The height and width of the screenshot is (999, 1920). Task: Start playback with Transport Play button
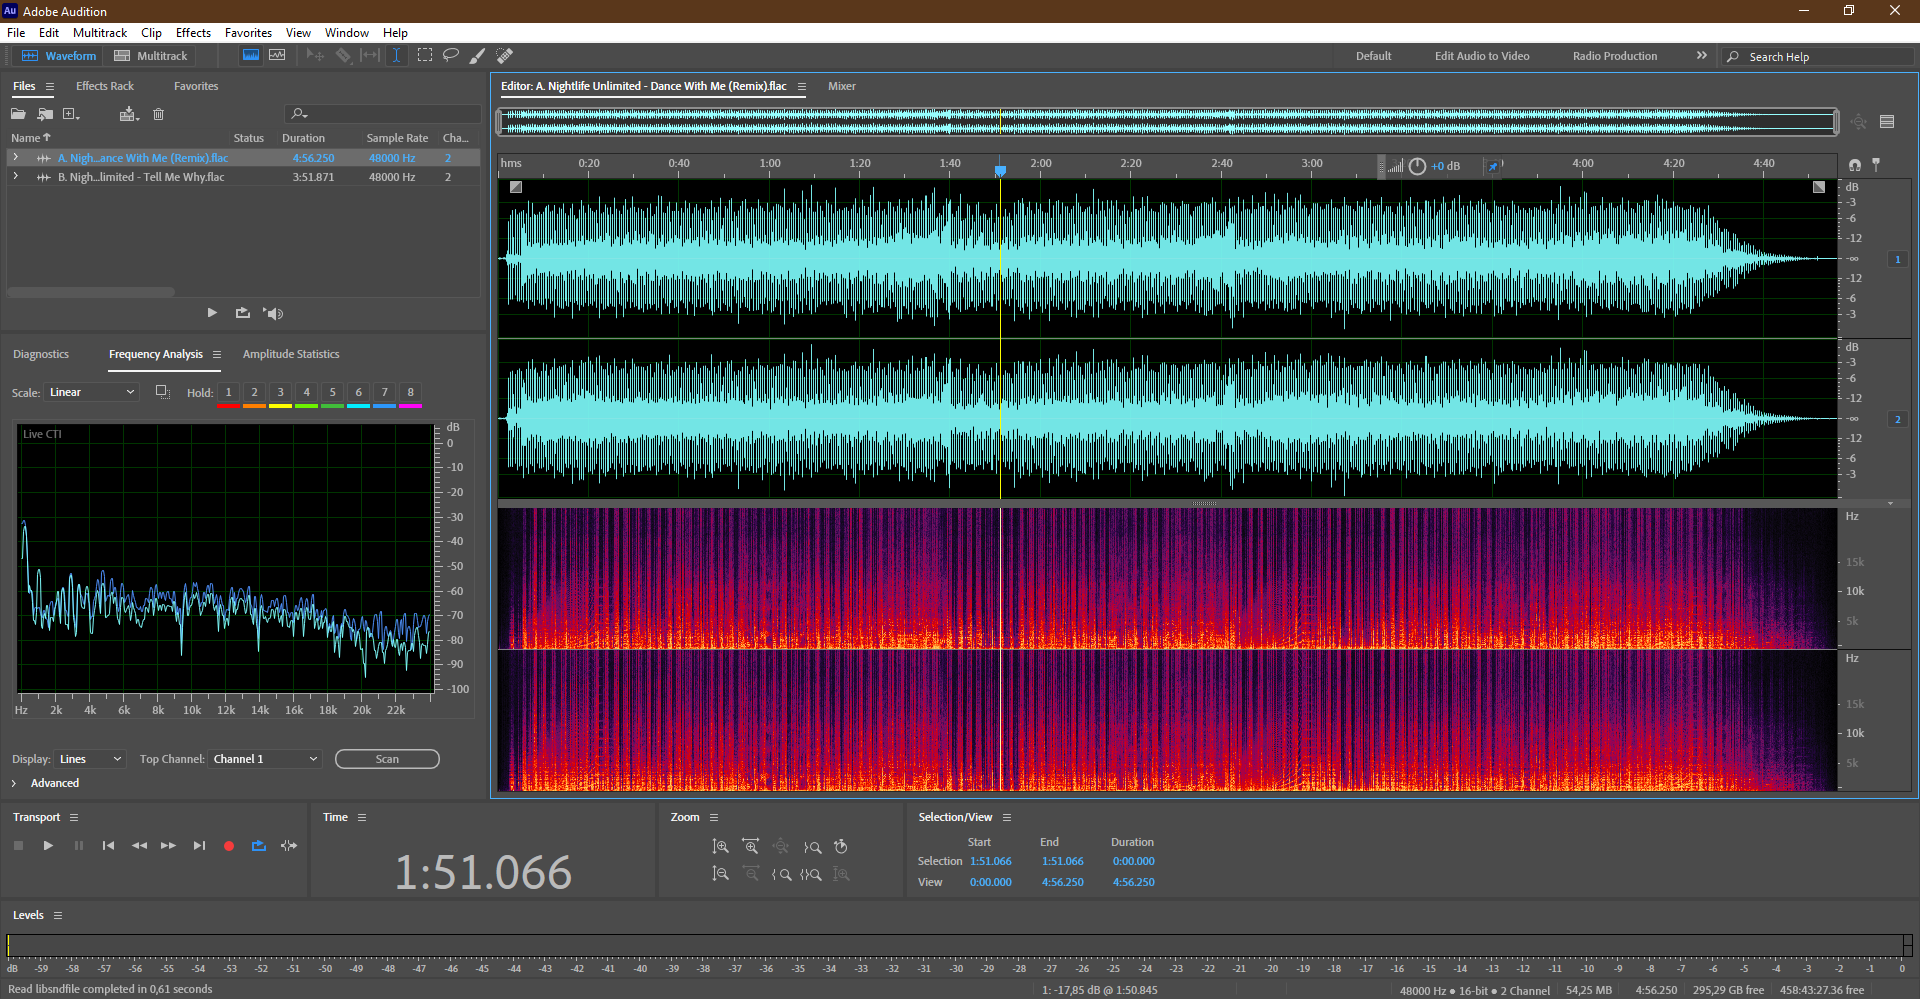tap(48, 846)
